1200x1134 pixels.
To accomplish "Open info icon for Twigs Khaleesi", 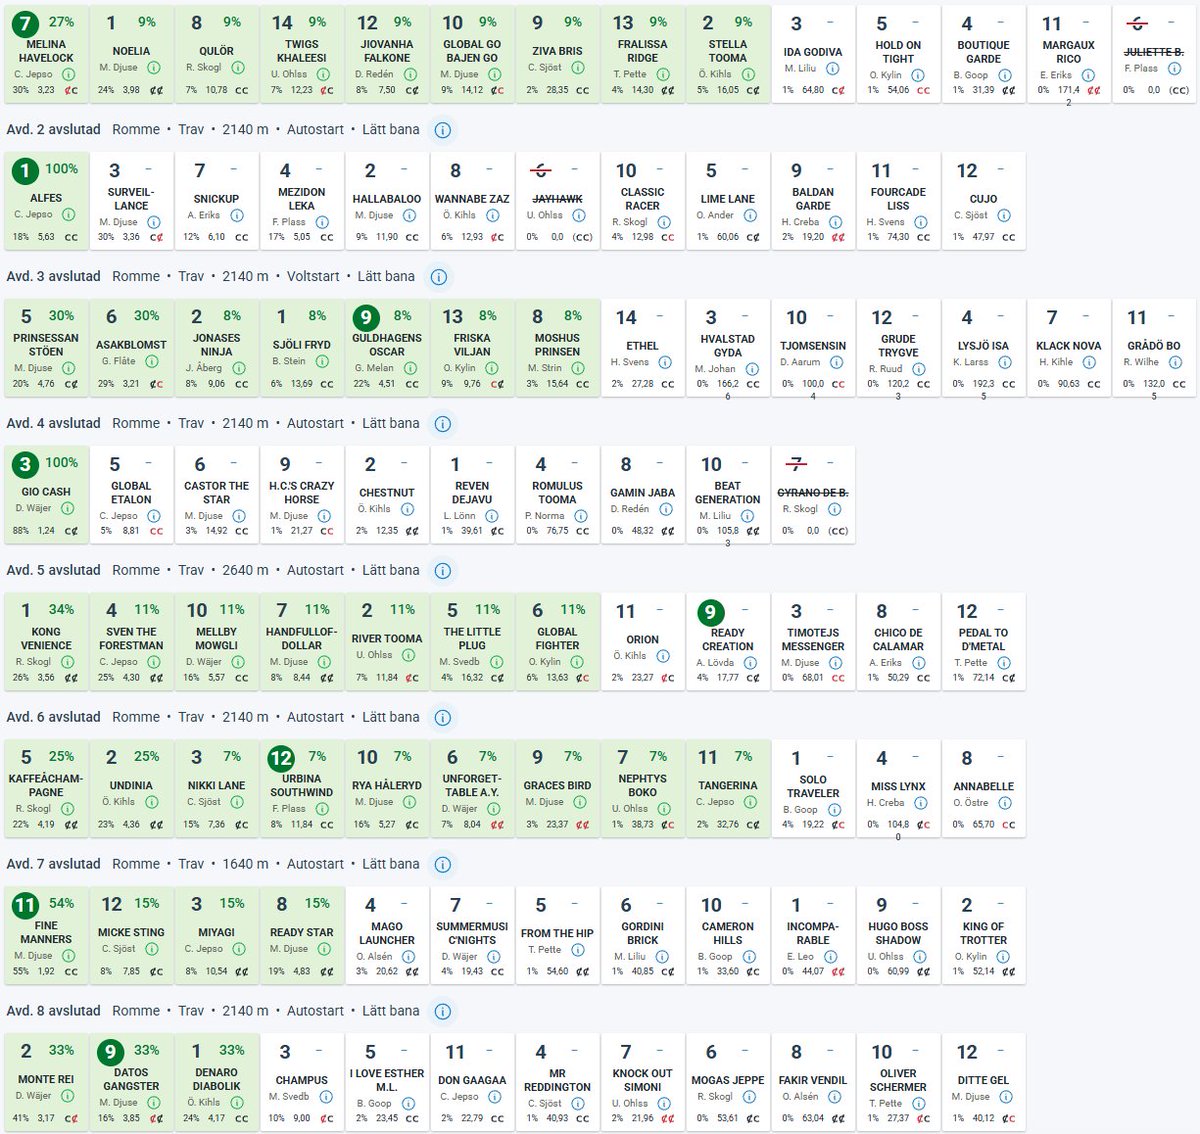I will [324, 74].
